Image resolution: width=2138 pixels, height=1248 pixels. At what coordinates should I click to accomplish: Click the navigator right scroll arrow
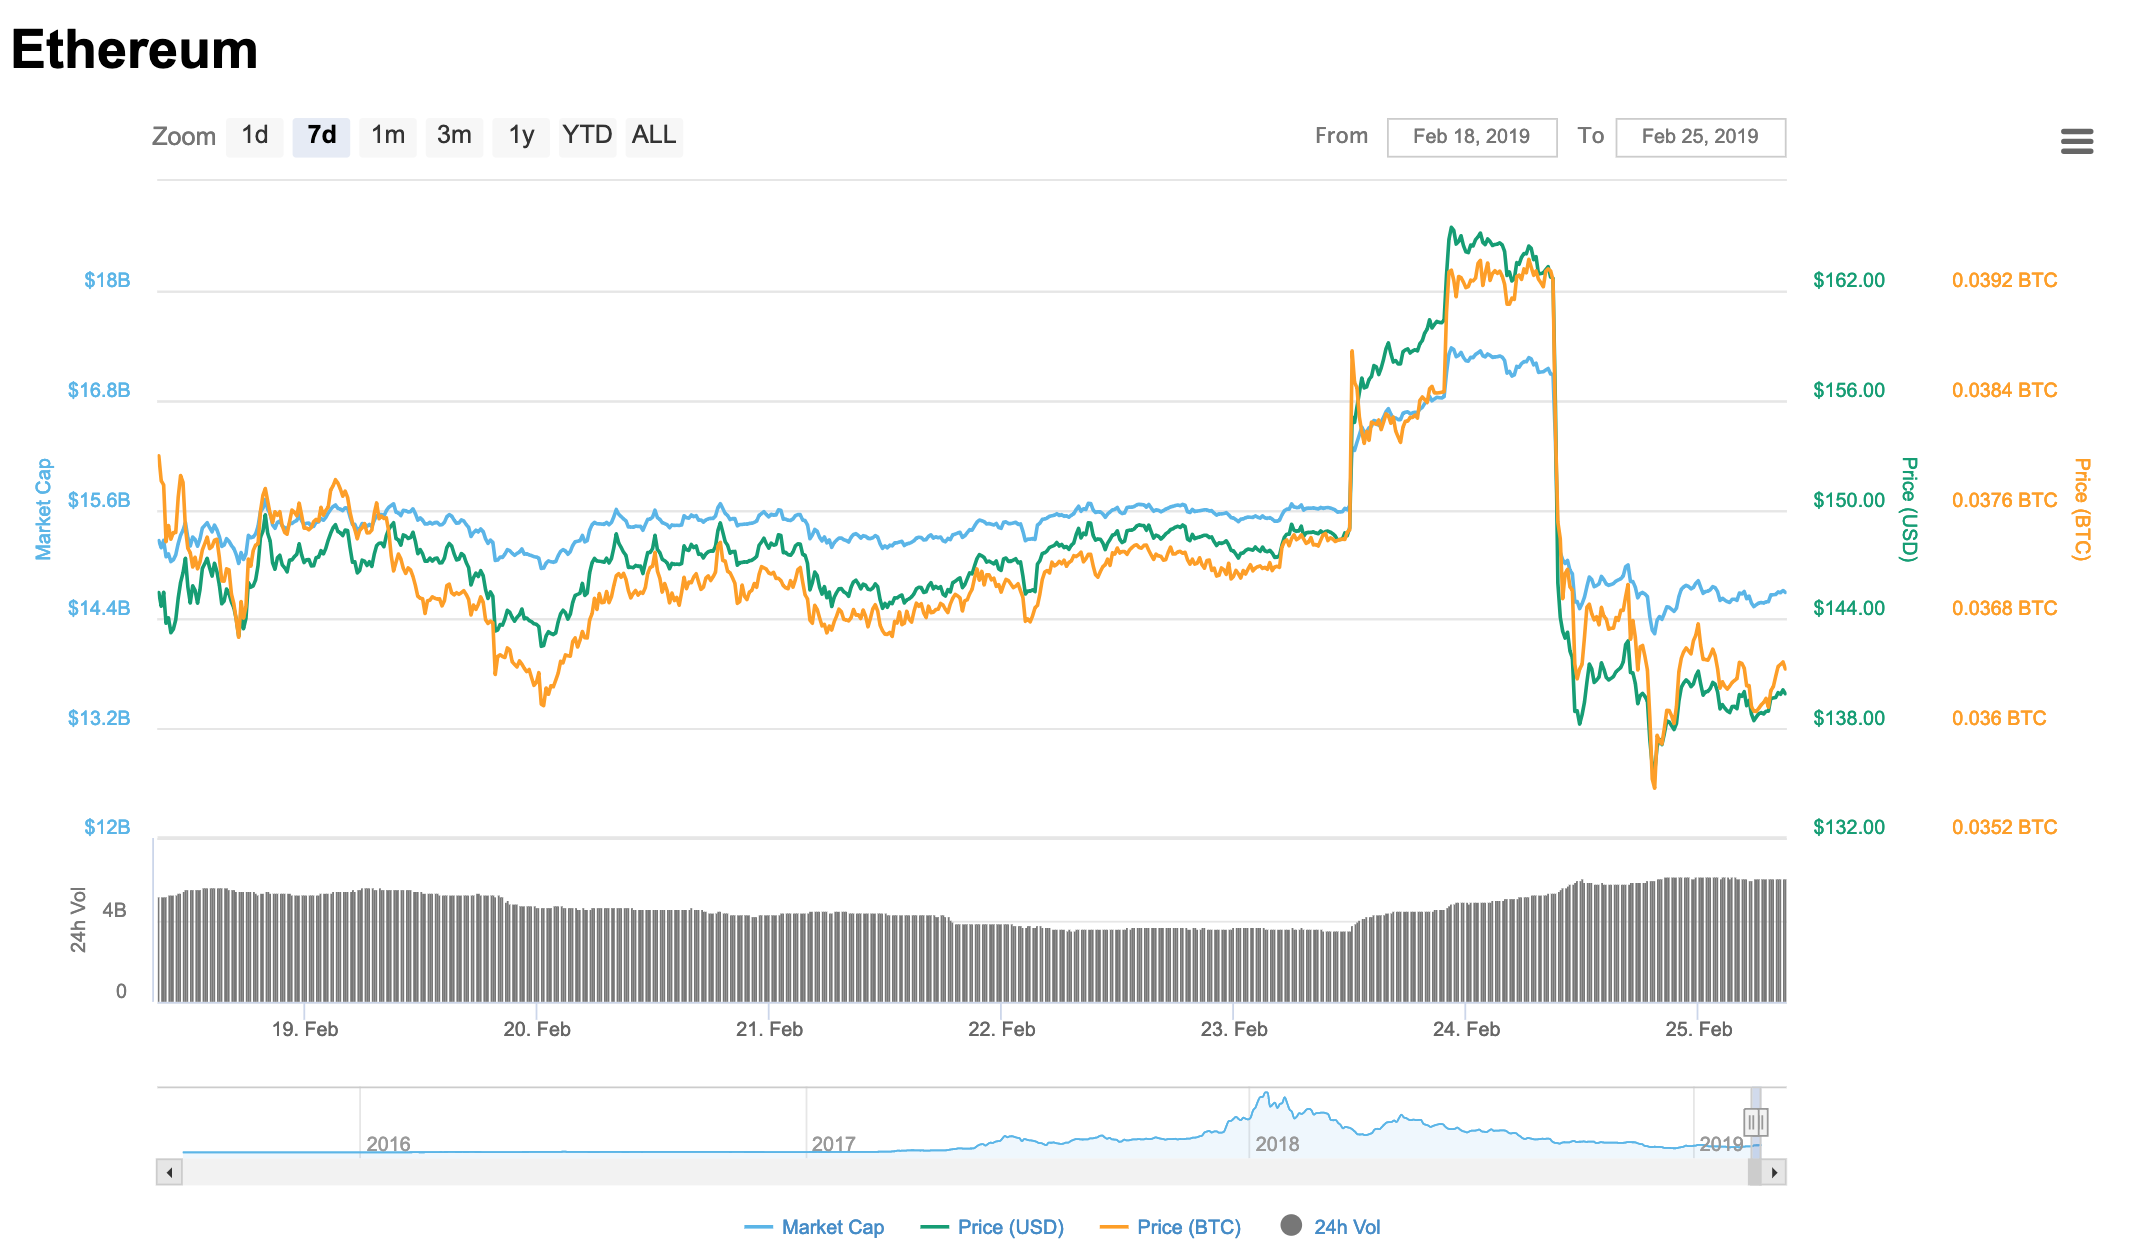pyautogui.click(x=1774, y=1172)
